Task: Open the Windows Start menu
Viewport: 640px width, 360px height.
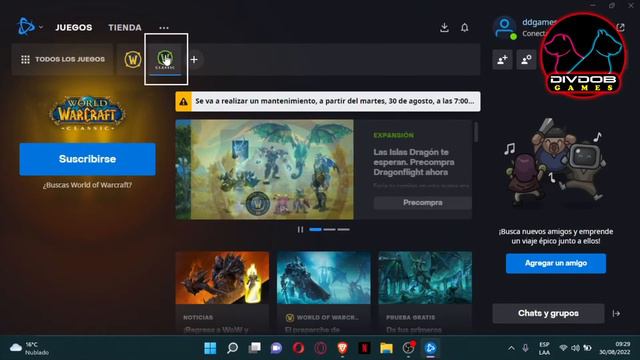Action: pos(210,348)
